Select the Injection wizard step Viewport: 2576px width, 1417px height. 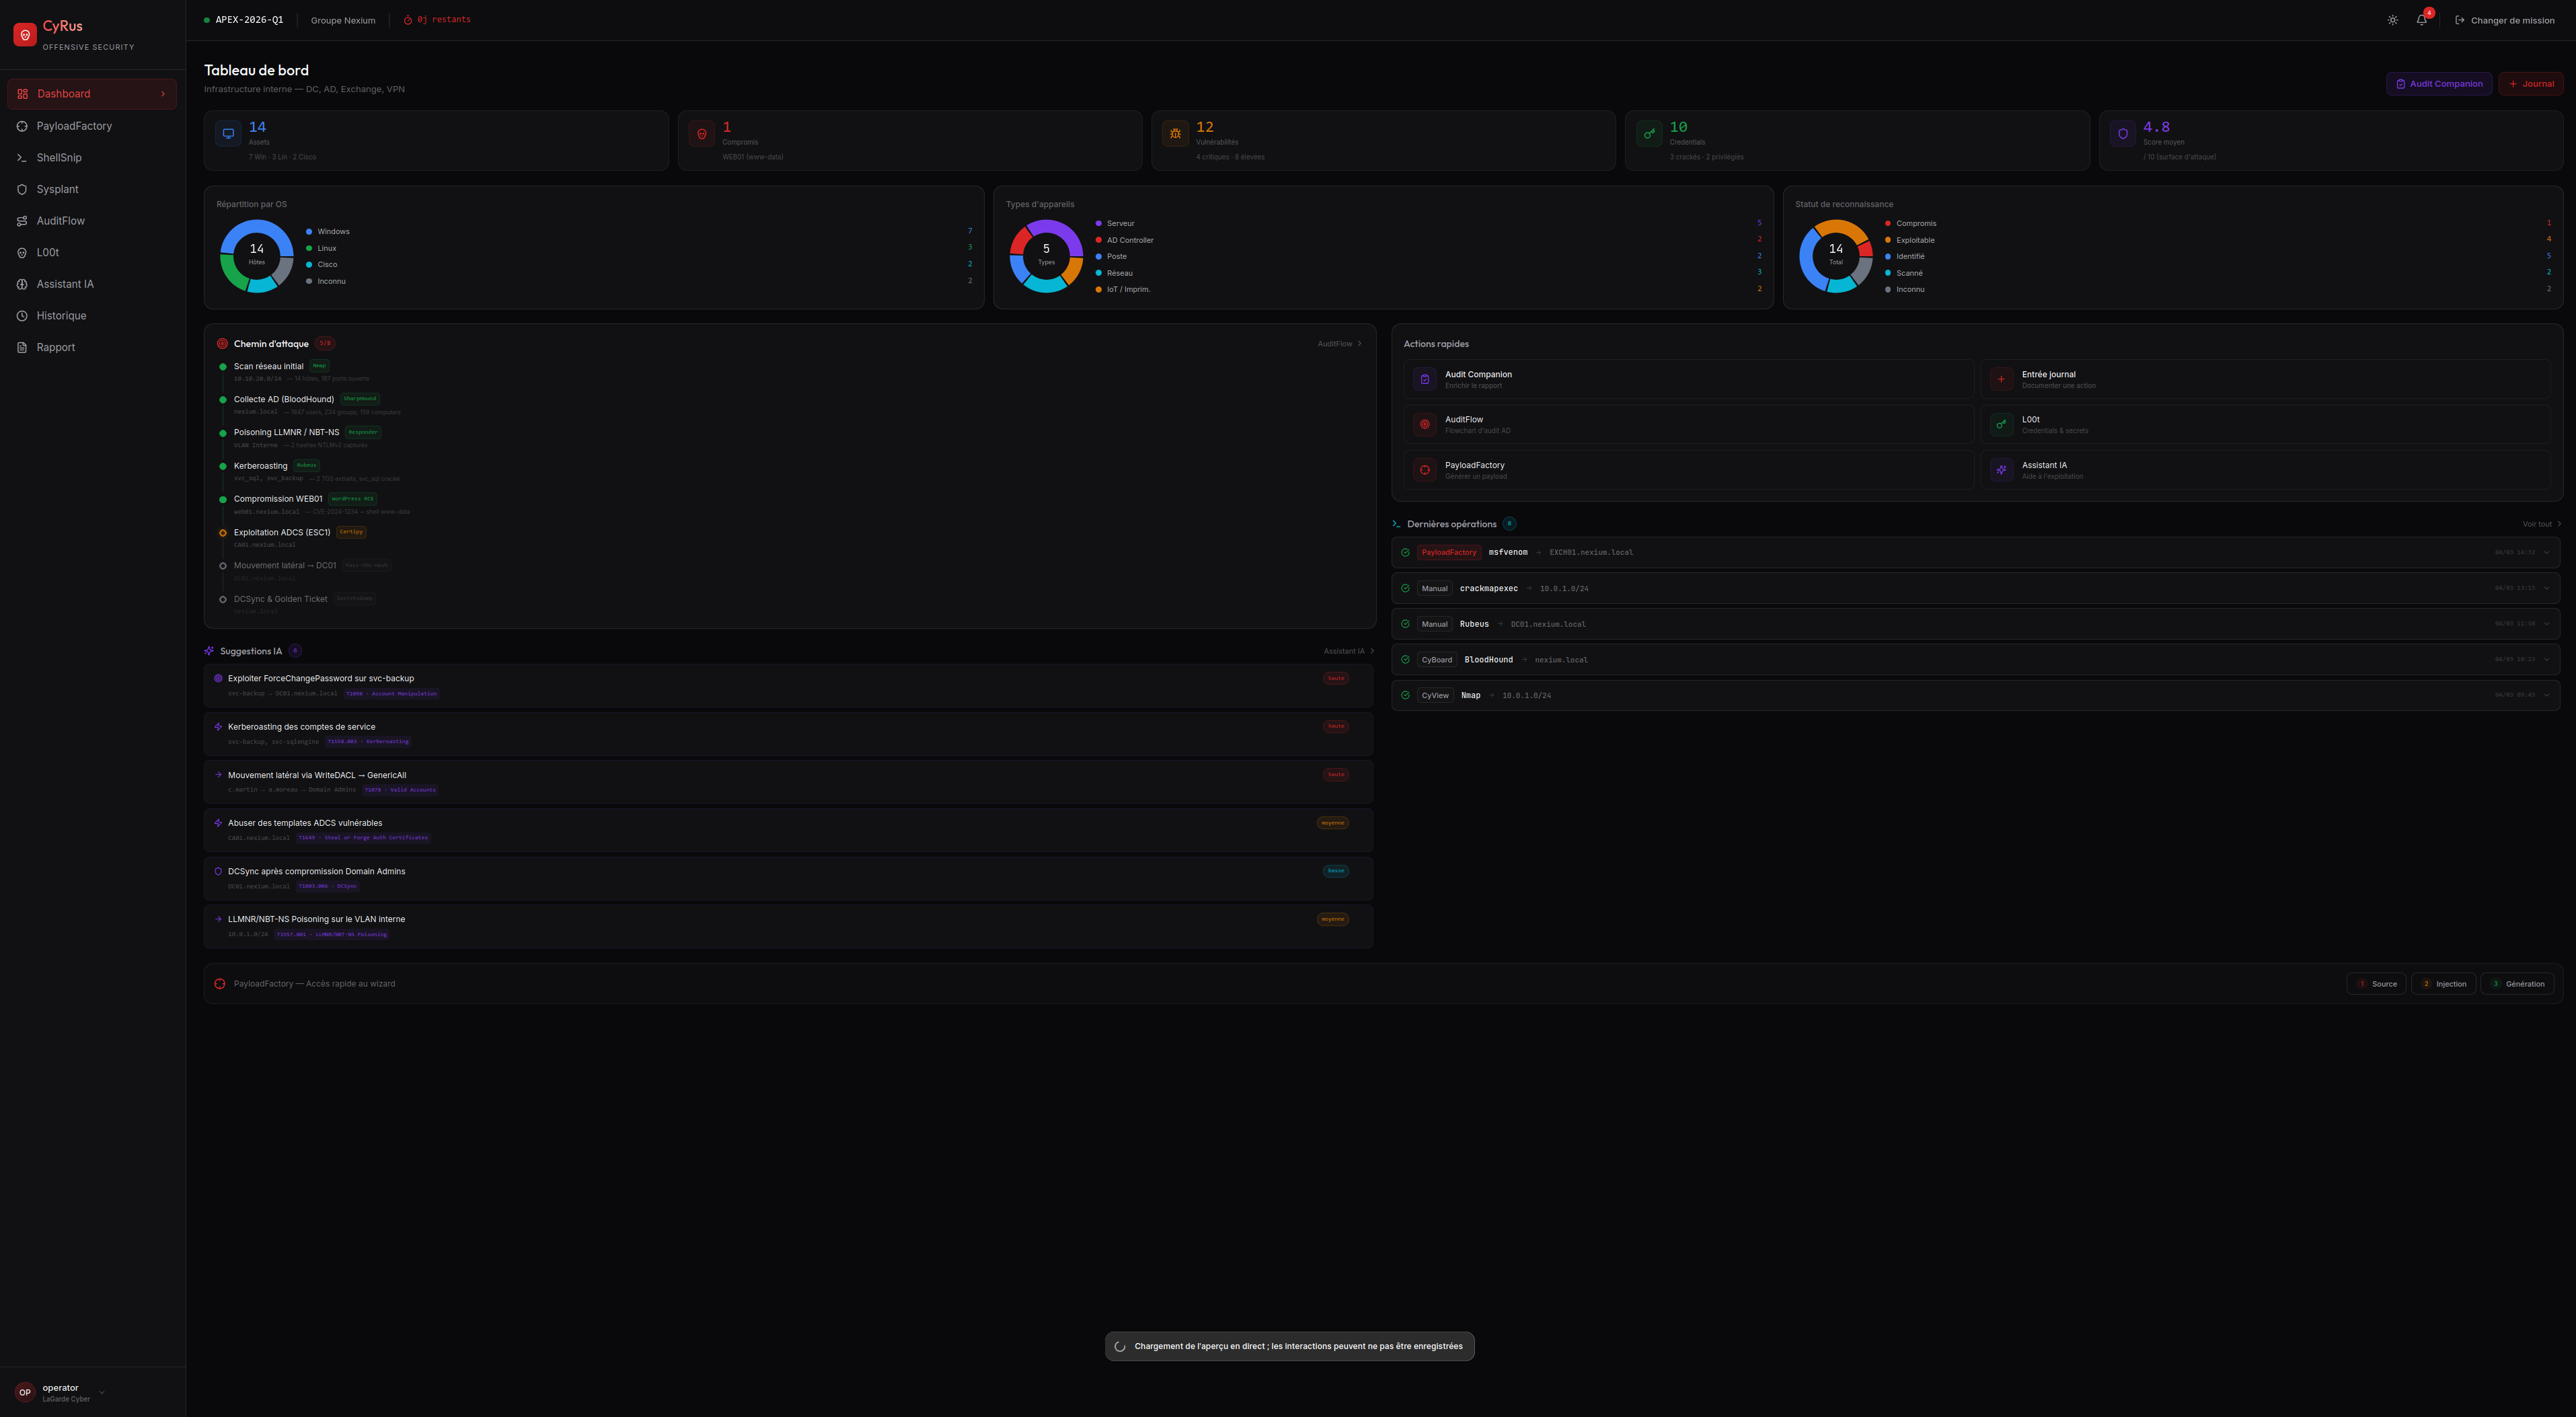click(x=2443, y=984)
